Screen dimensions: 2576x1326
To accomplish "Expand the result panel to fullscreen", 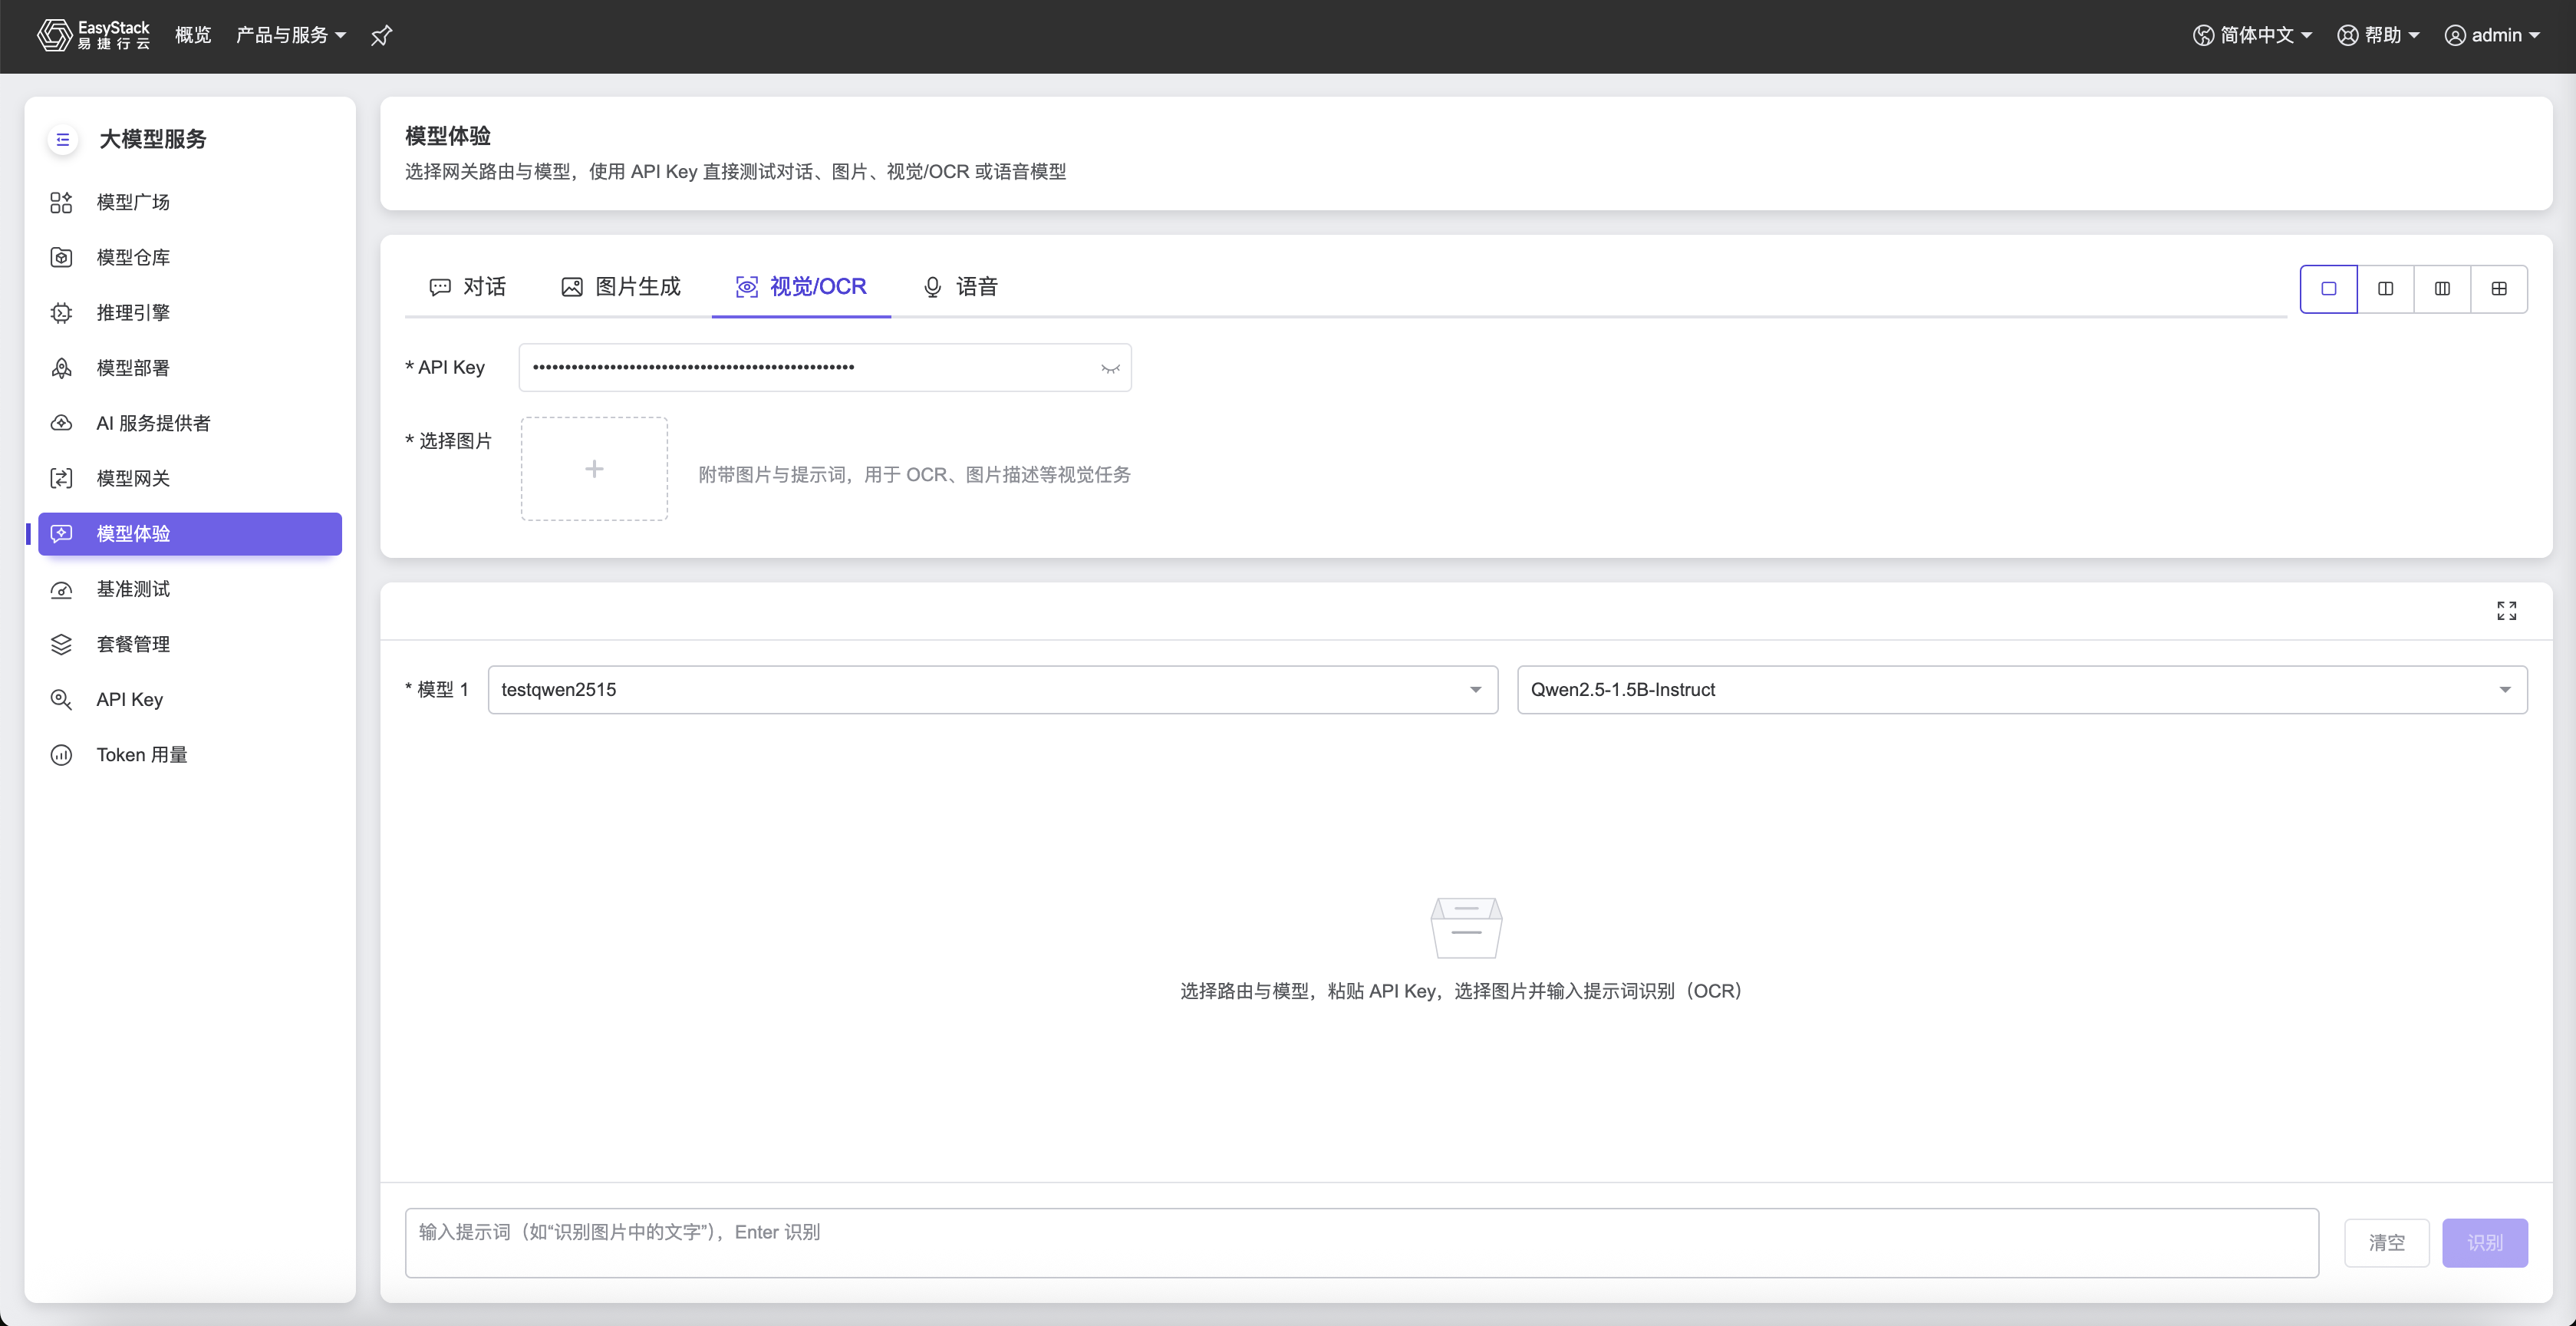I will [x=2506, y=610].
